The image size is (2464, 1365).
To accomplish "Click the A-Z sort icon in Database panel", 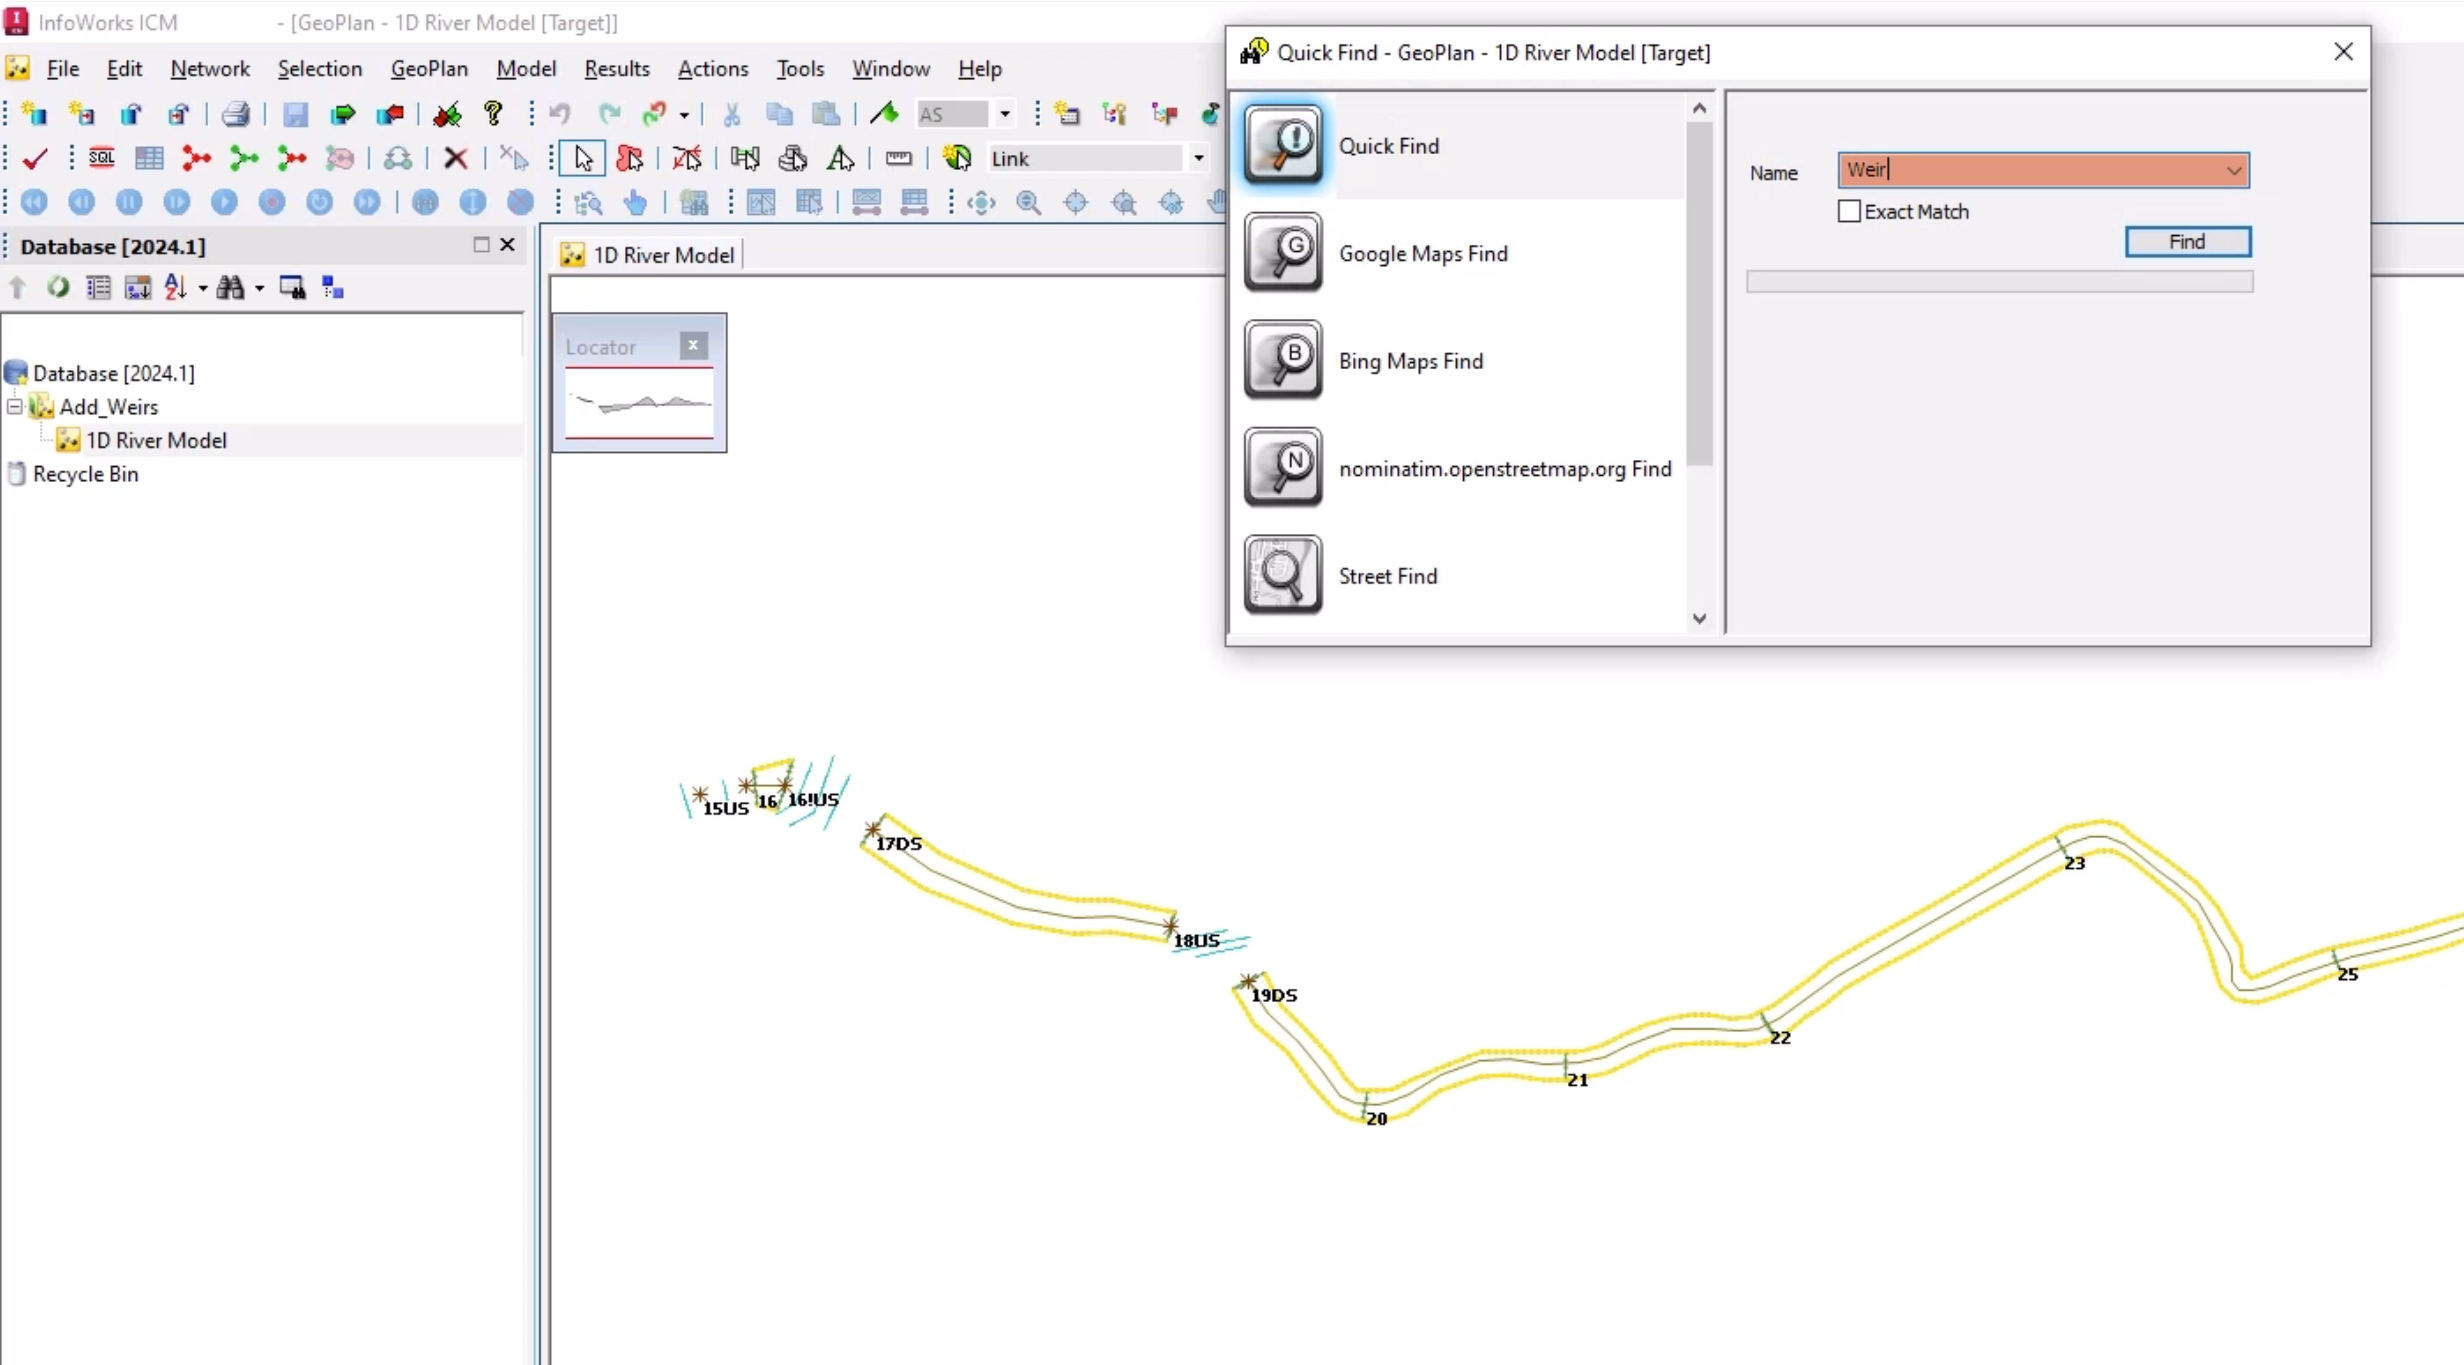I will point(175,288).
